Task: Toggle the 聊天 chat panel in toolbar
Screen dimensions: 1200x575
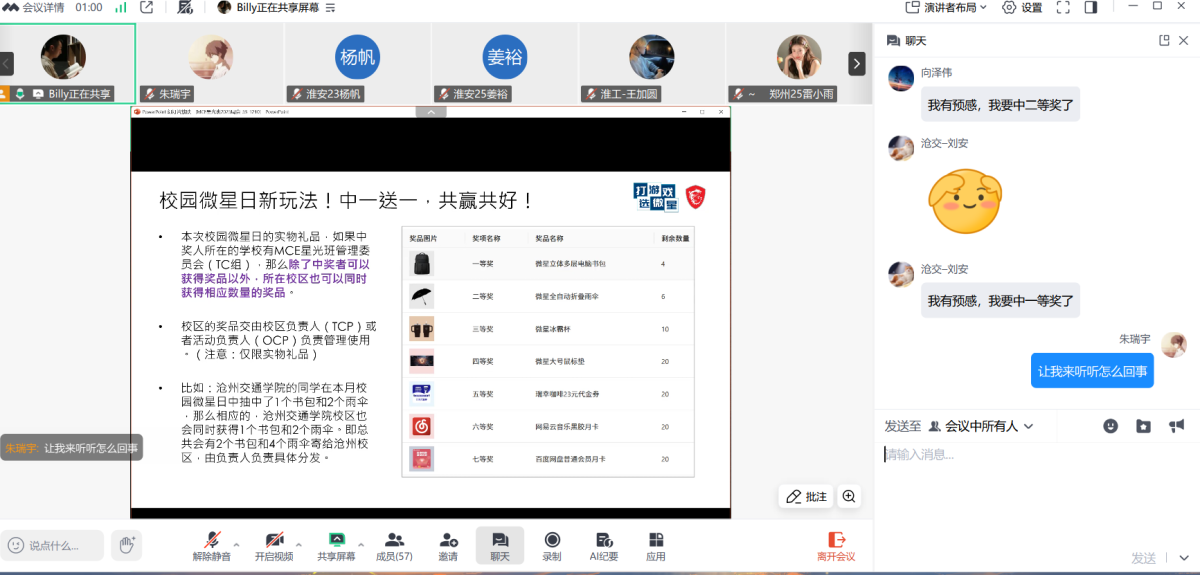Action: [500, 546]
